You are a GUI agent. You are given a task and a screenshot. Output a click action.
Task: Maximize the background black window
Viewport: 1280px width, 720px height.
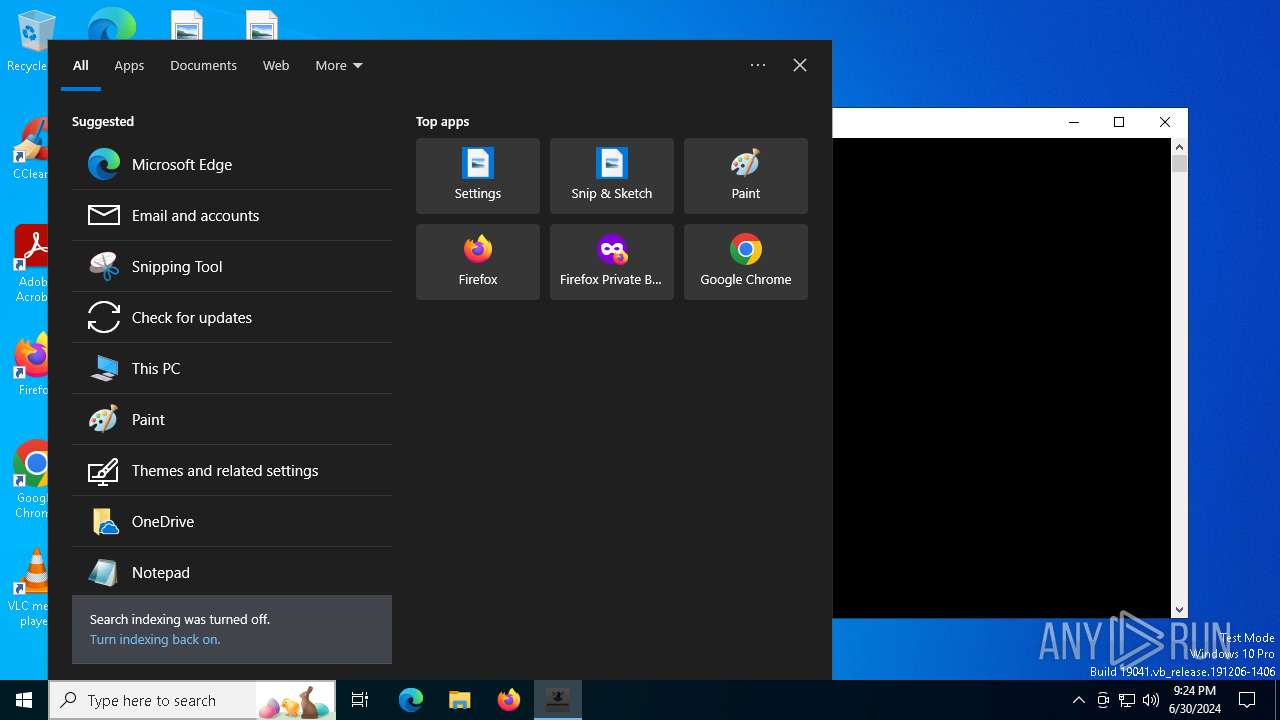click(1119, 122)
